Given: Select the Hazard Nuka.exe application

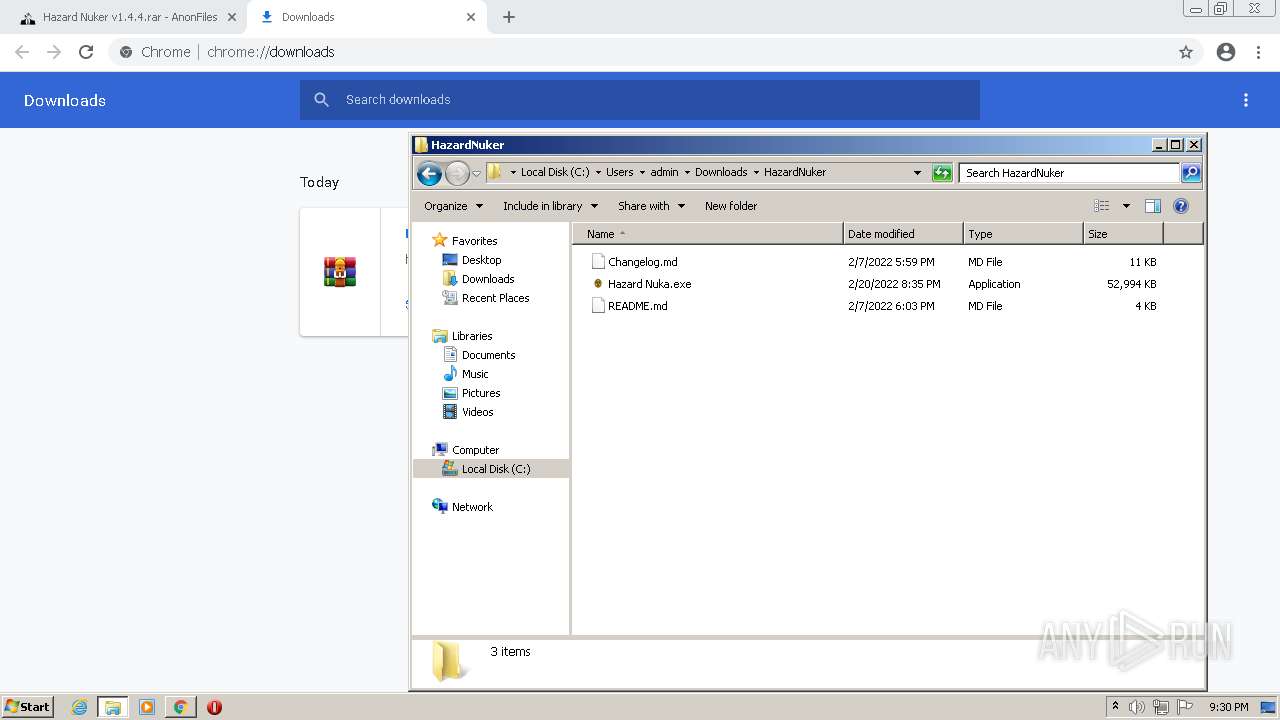Looking at the screenshot, I should pos(649,284).
